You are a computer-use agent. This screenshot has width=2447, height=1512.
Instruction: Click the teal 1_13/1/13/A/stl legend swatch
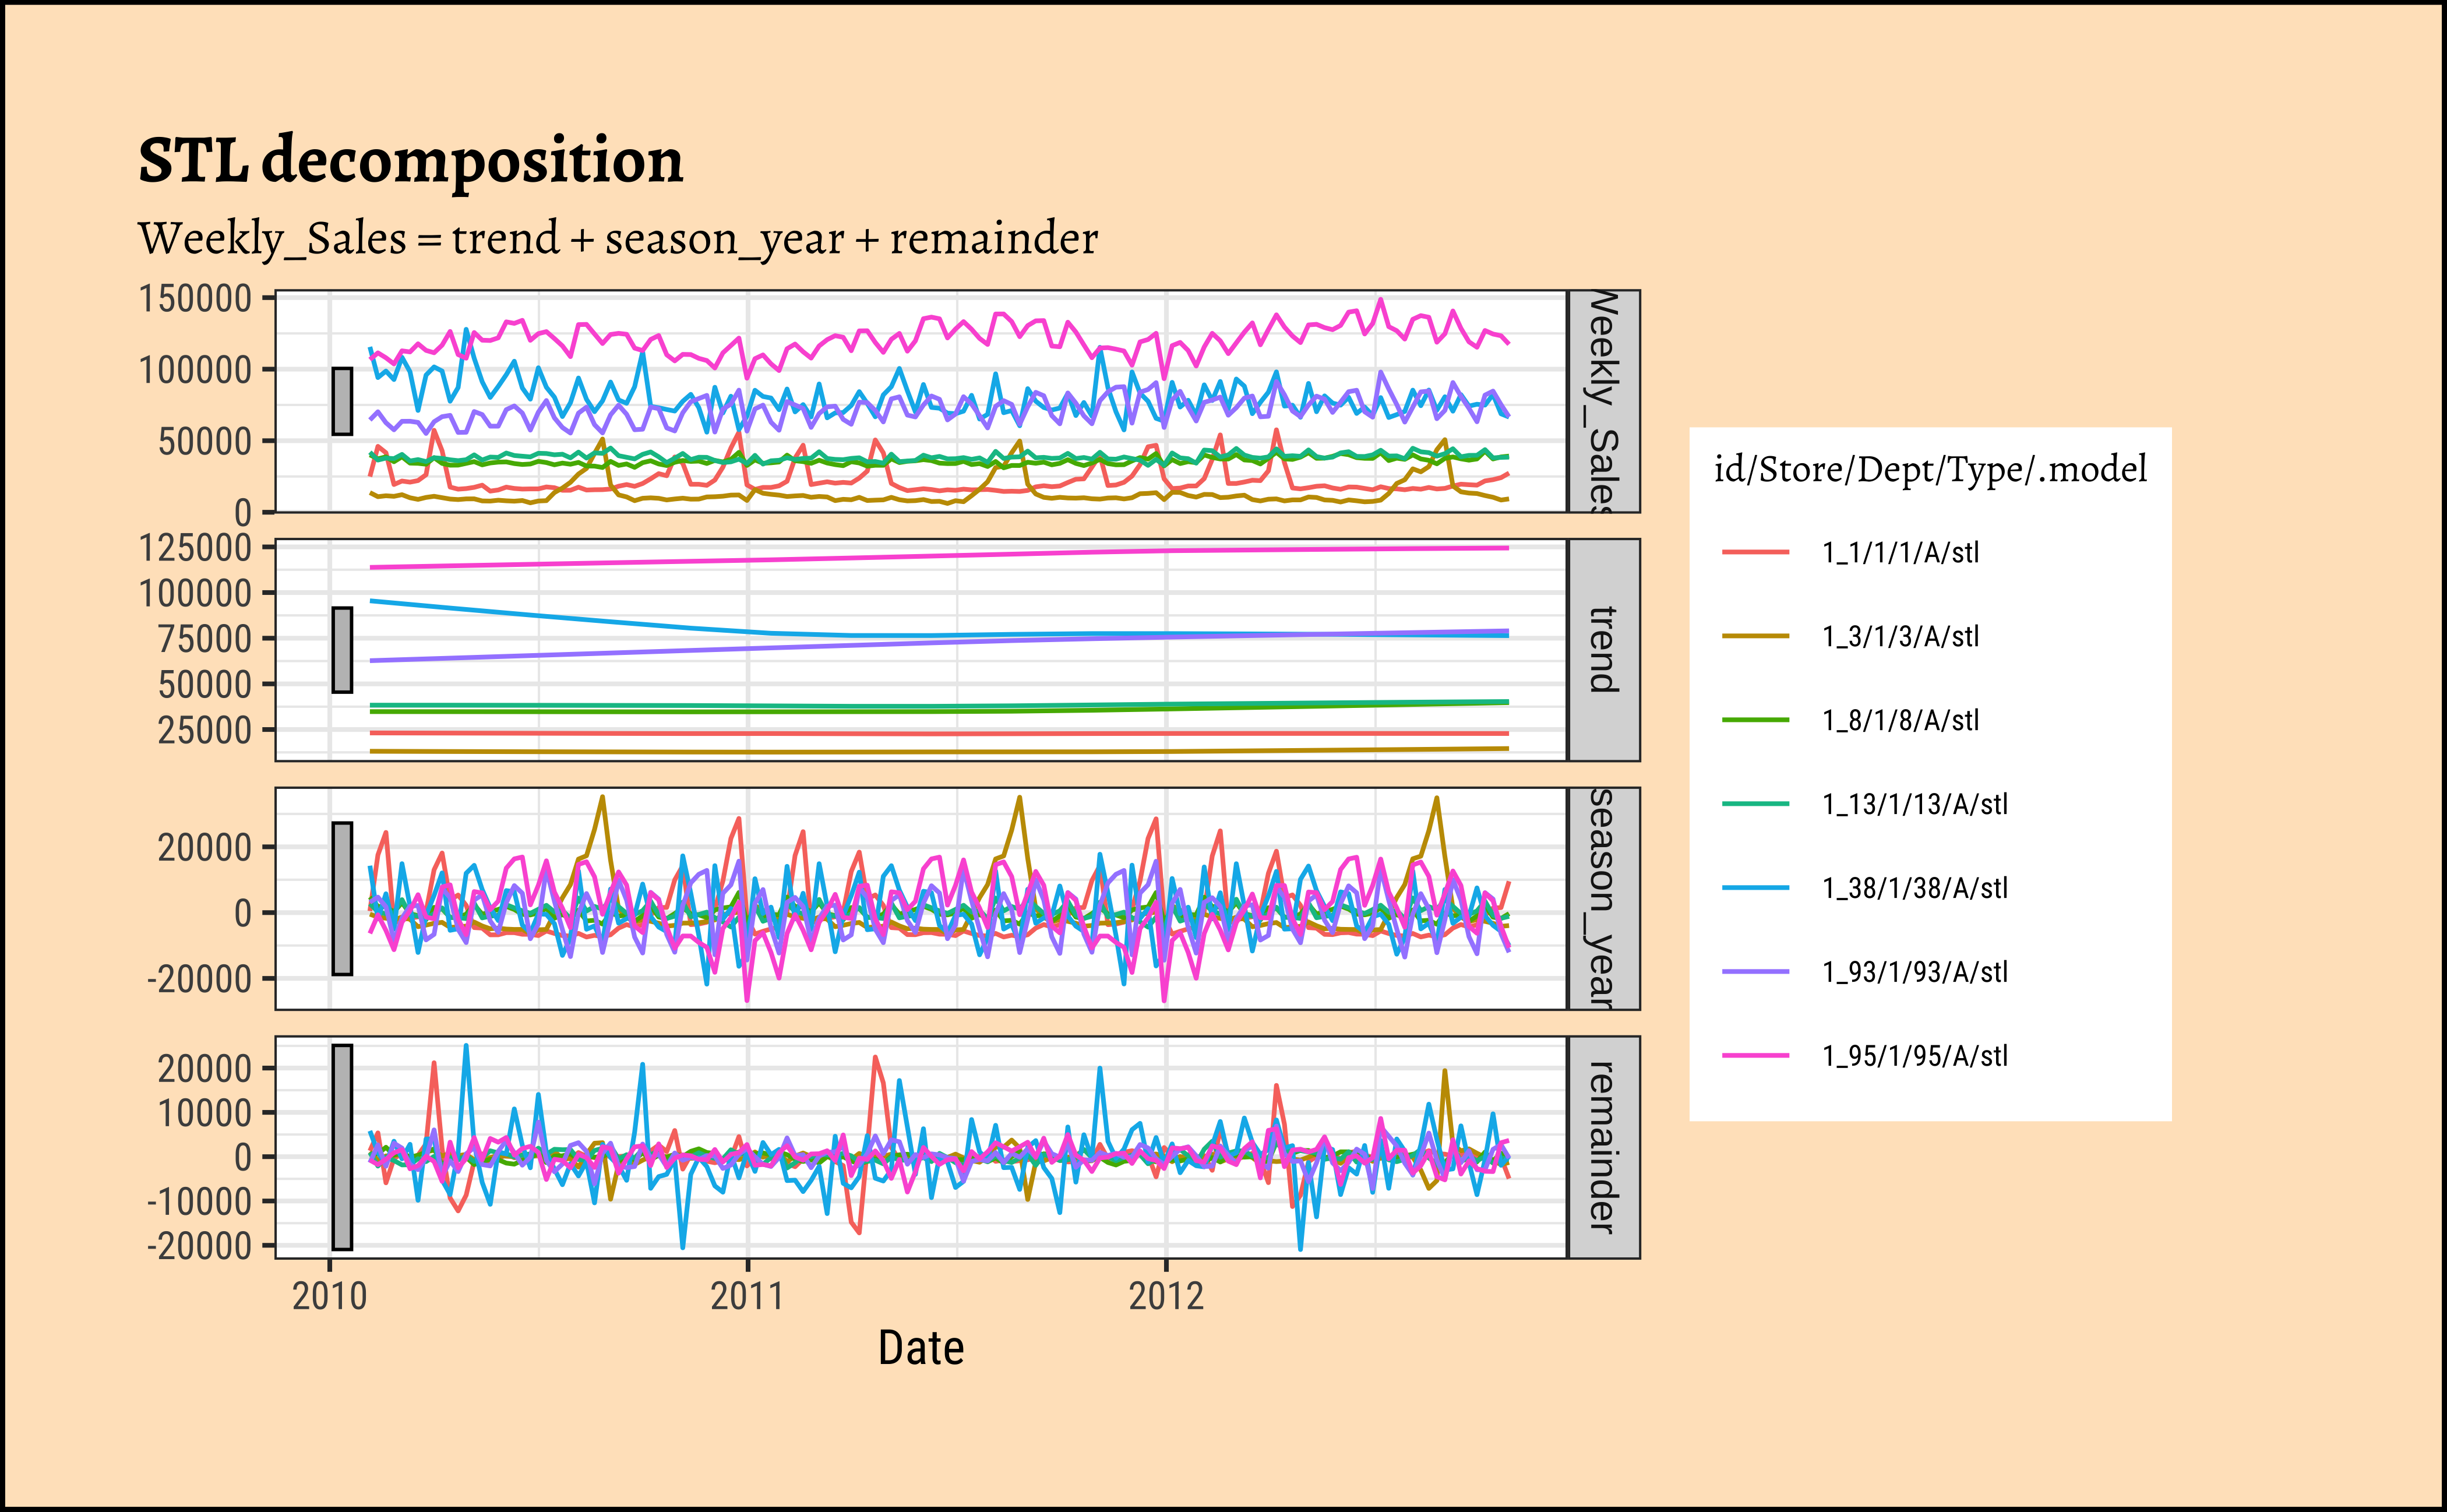(x=1755, y=804)
